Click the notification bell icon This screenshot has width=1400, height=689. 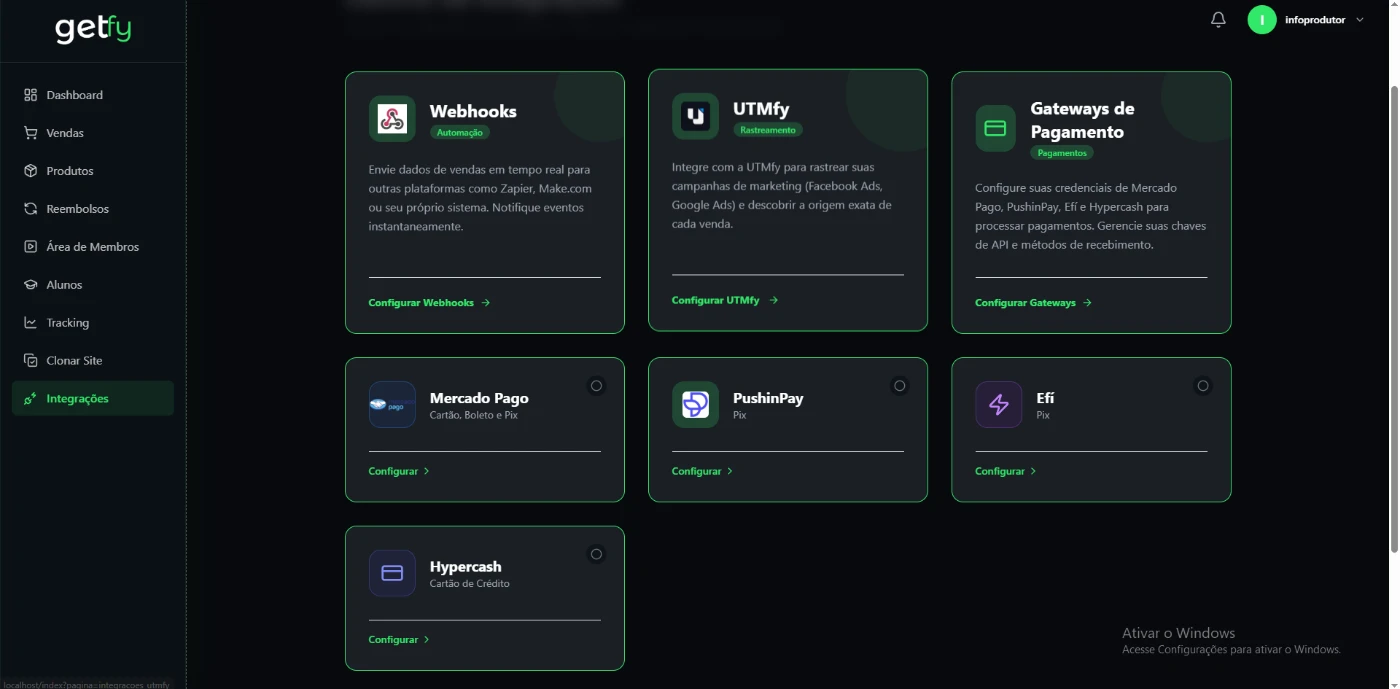(x=1218, y=20)
